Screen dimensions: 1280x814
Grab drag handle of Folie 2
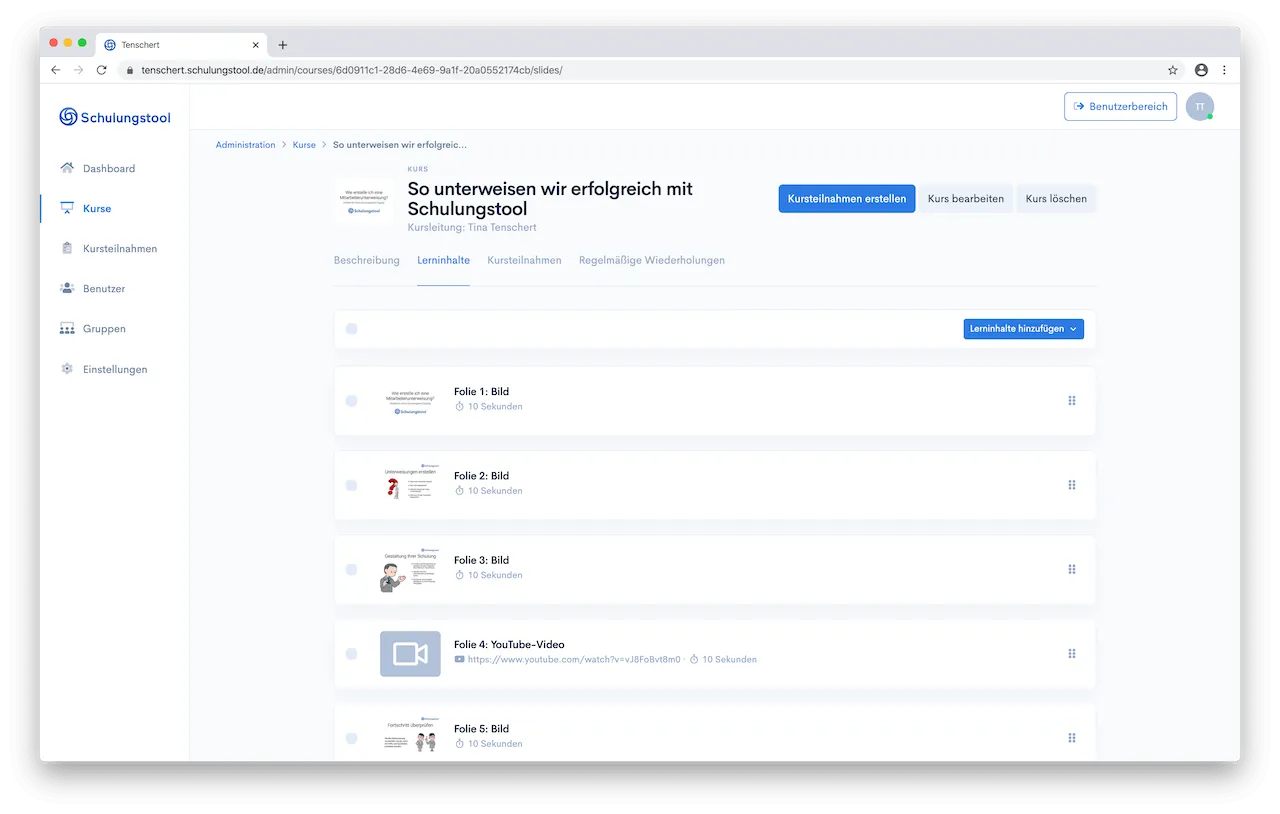point(1072,485)
